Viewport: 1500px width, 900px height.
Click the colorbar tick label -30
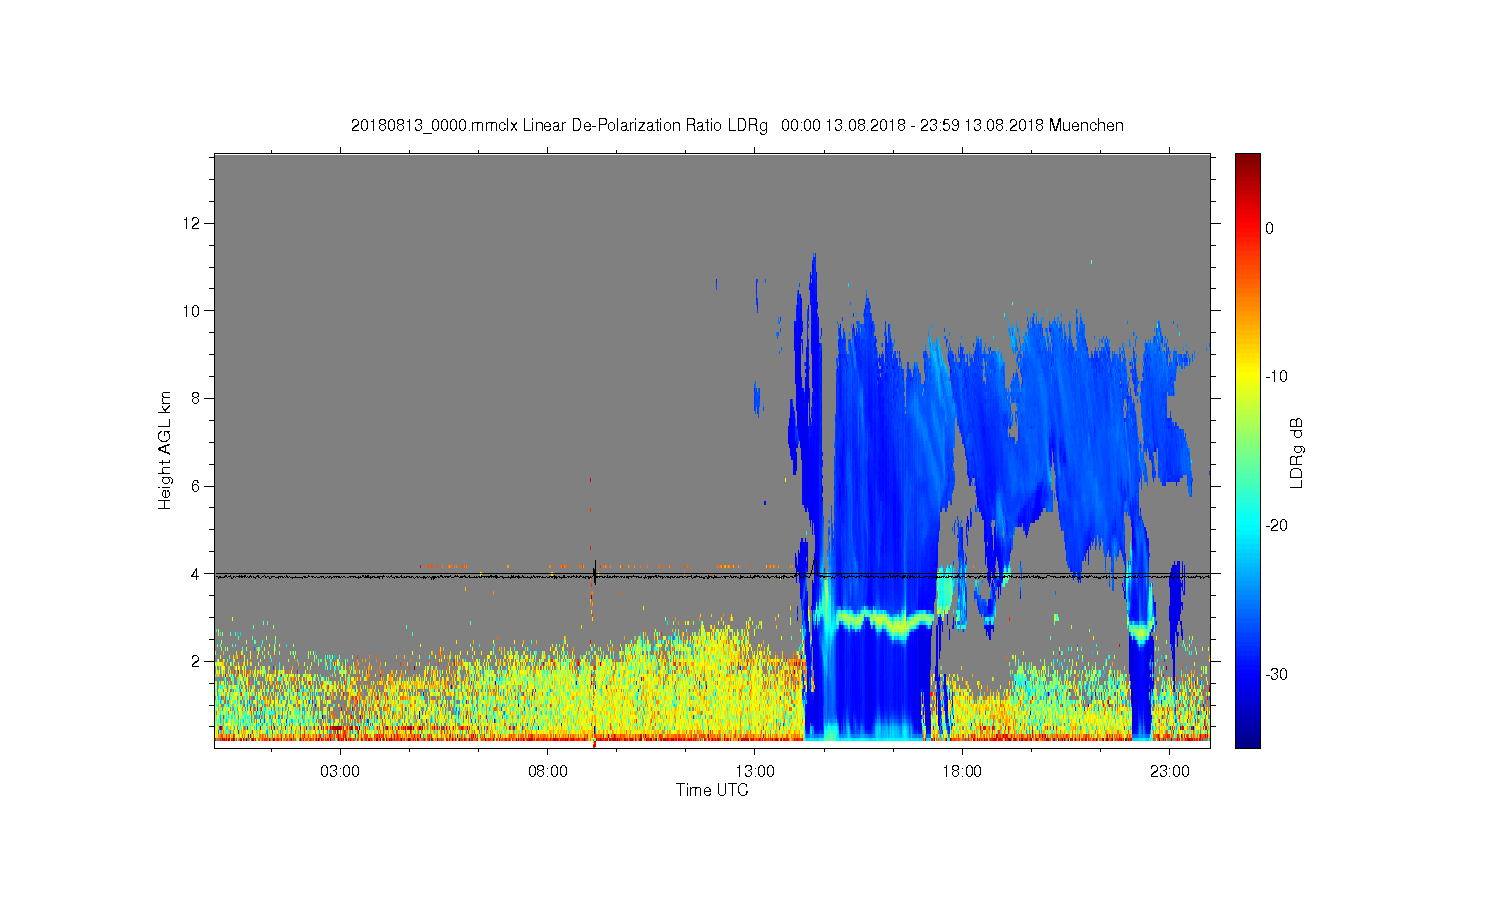click(1276, 675)
